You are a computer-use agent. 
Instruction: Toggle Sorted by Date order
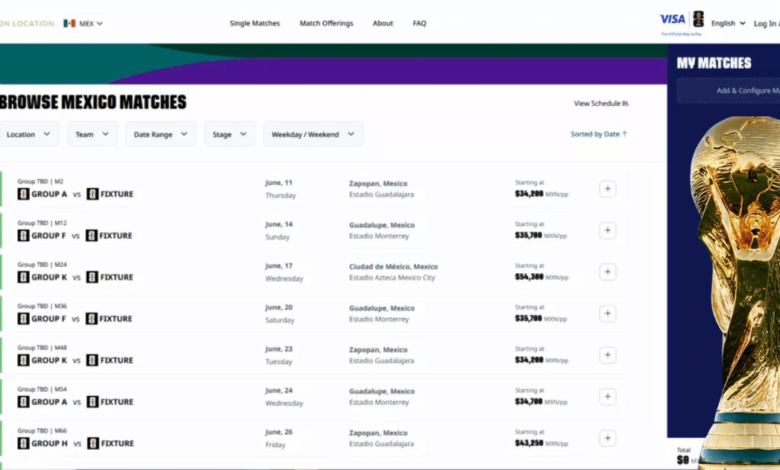click(x=599, y=134)
